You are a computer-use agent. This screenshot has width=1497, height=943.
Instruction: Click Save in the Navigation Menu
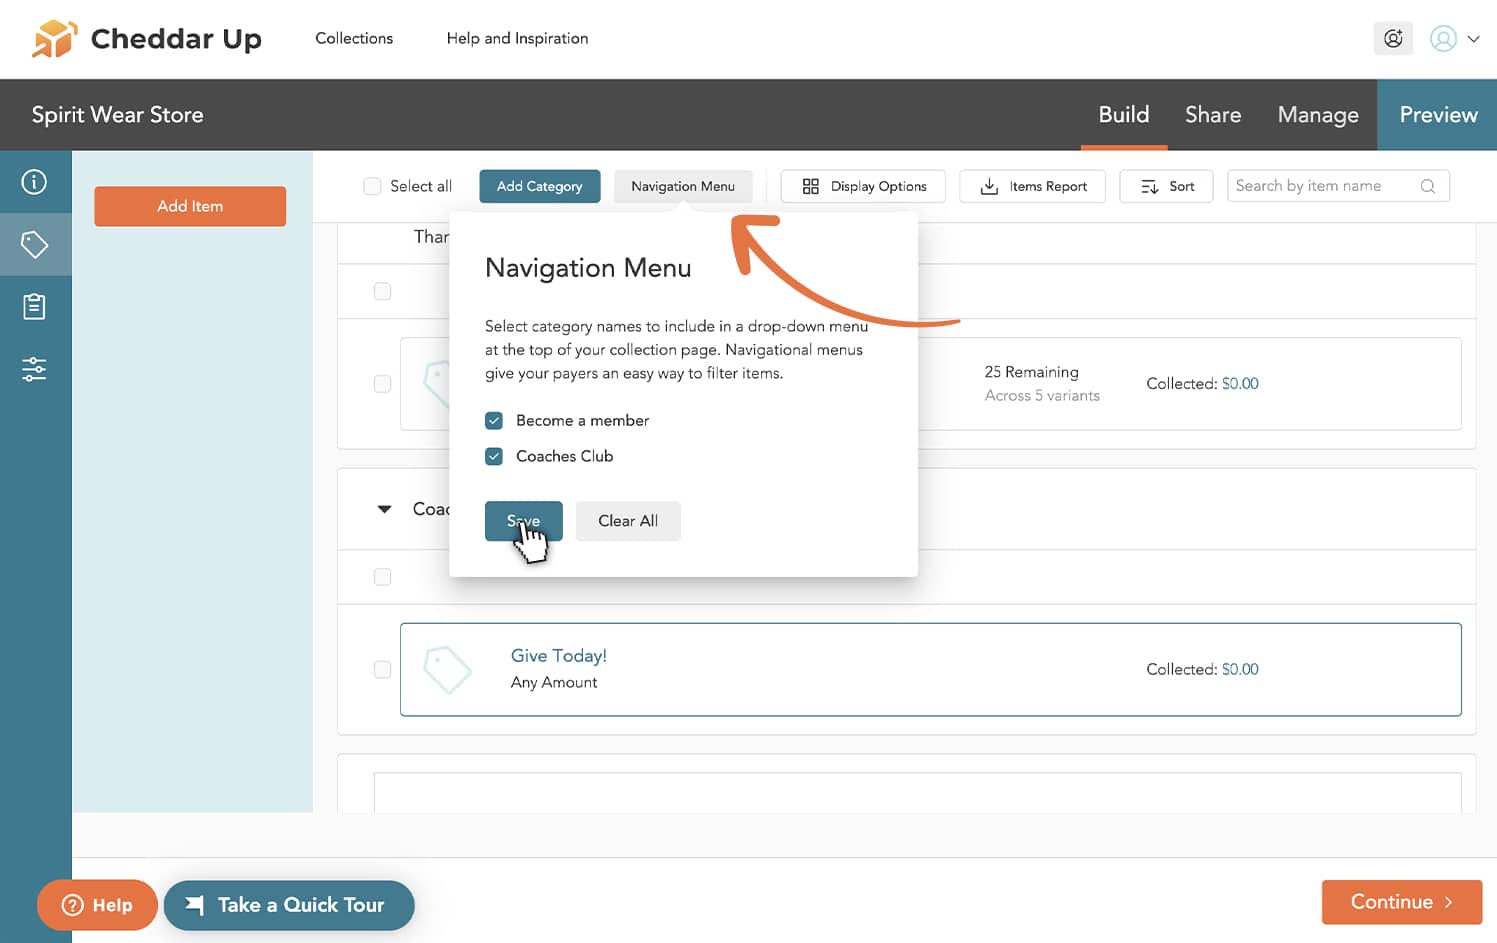(x=523, y=521)
